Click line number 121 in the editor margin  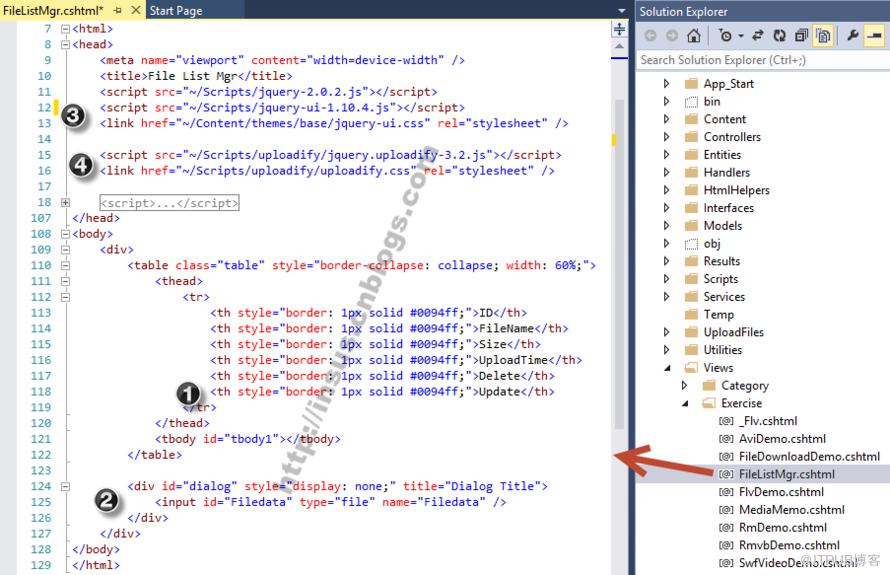41,439
